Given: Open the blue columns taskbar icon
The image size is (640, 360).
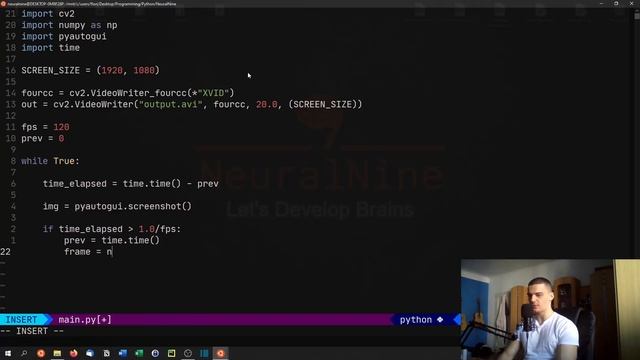Looking at the screenshot, I should coord(204,353).
